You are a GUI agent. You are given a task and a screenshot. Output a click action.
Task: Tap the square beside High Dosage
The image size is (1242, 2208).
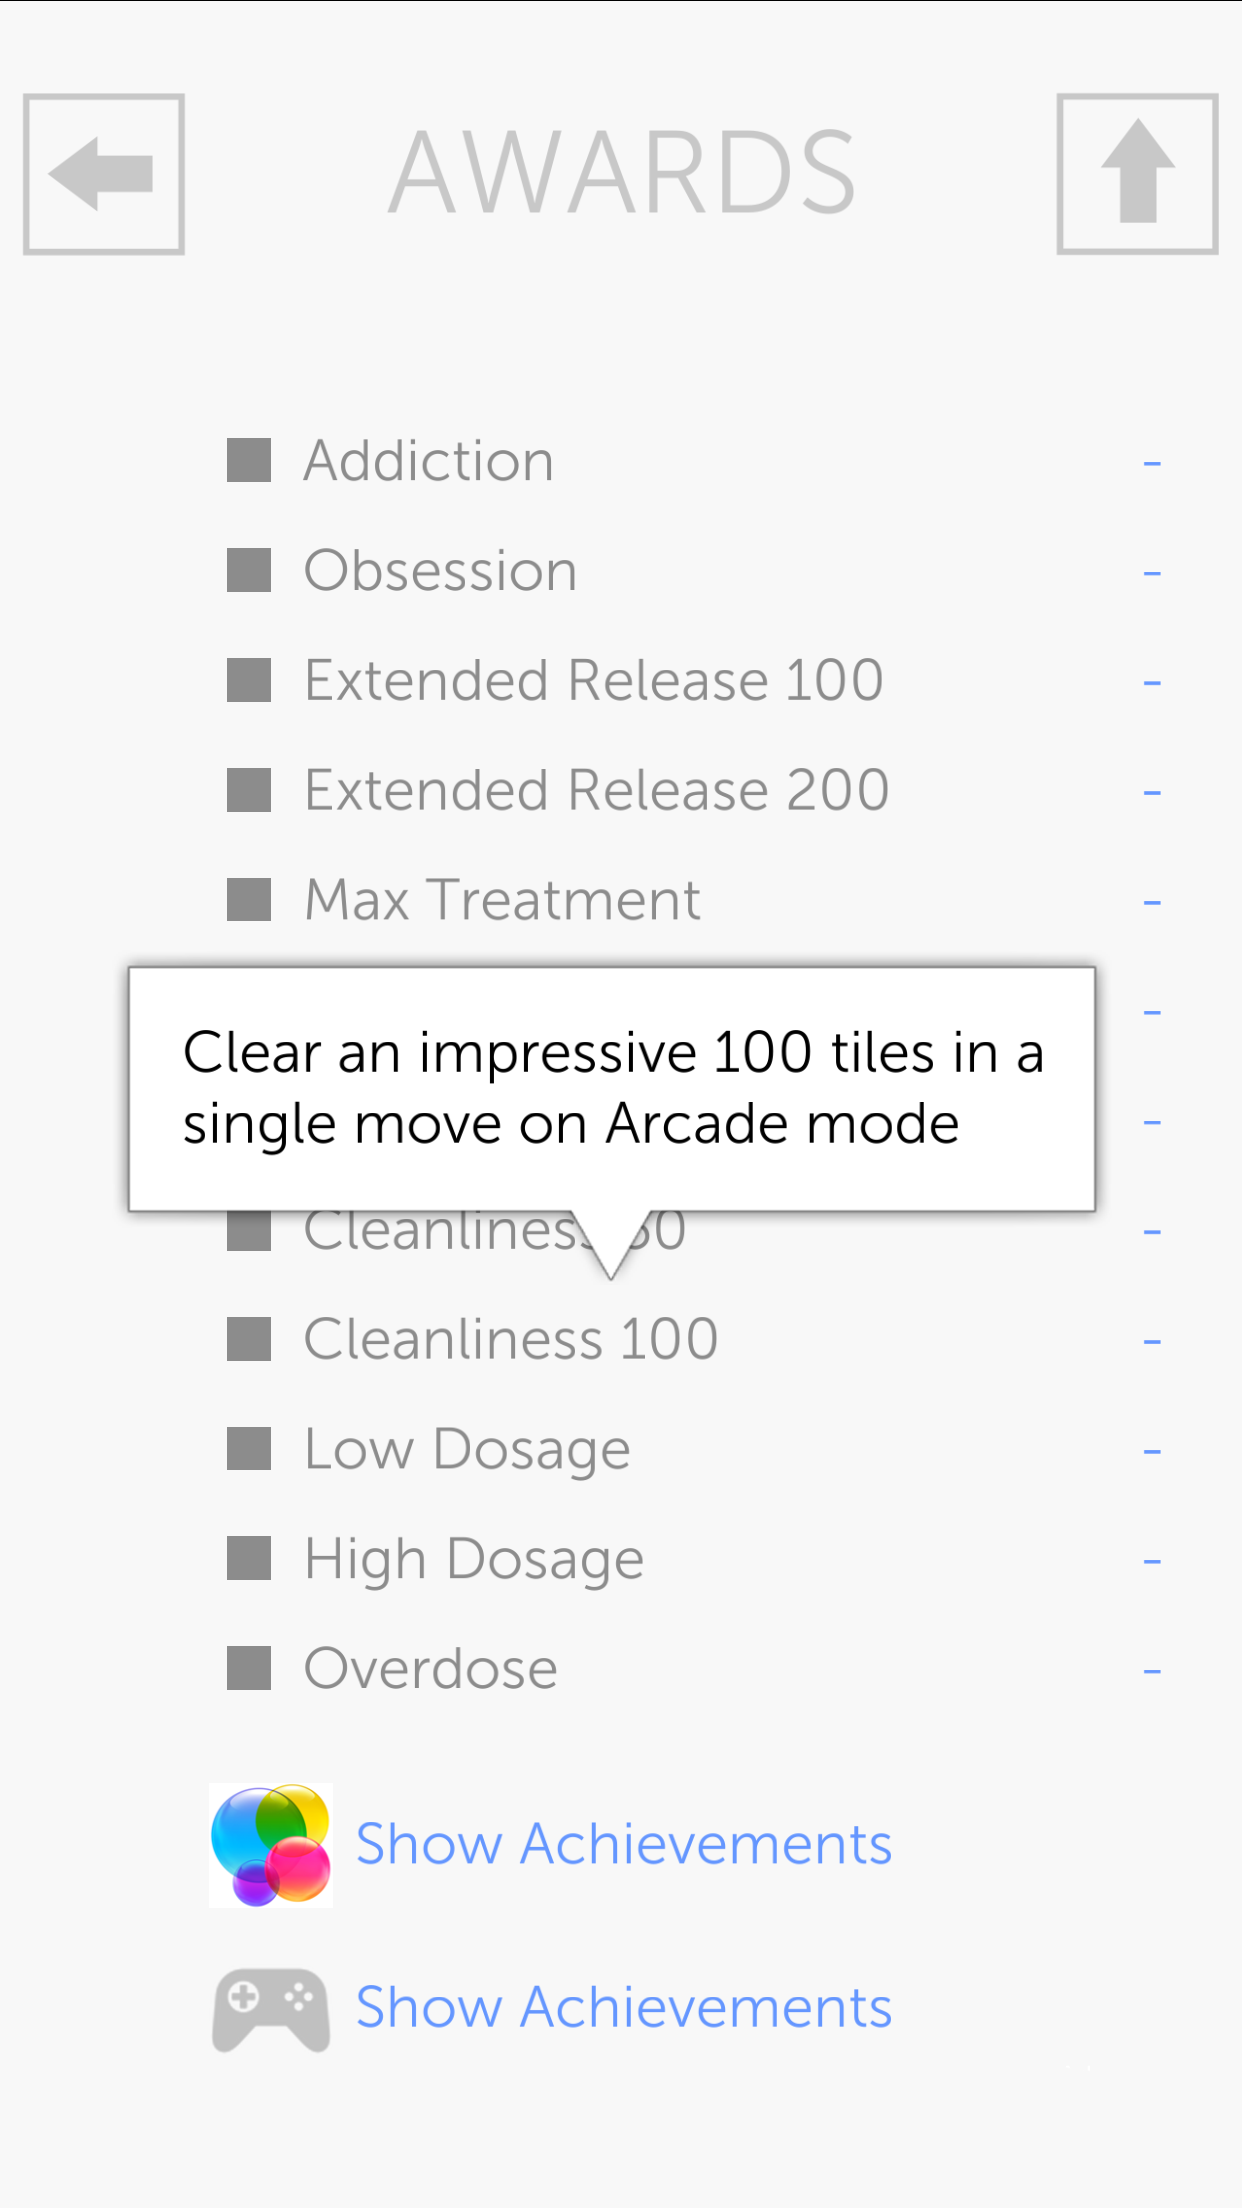point(249,1559)
